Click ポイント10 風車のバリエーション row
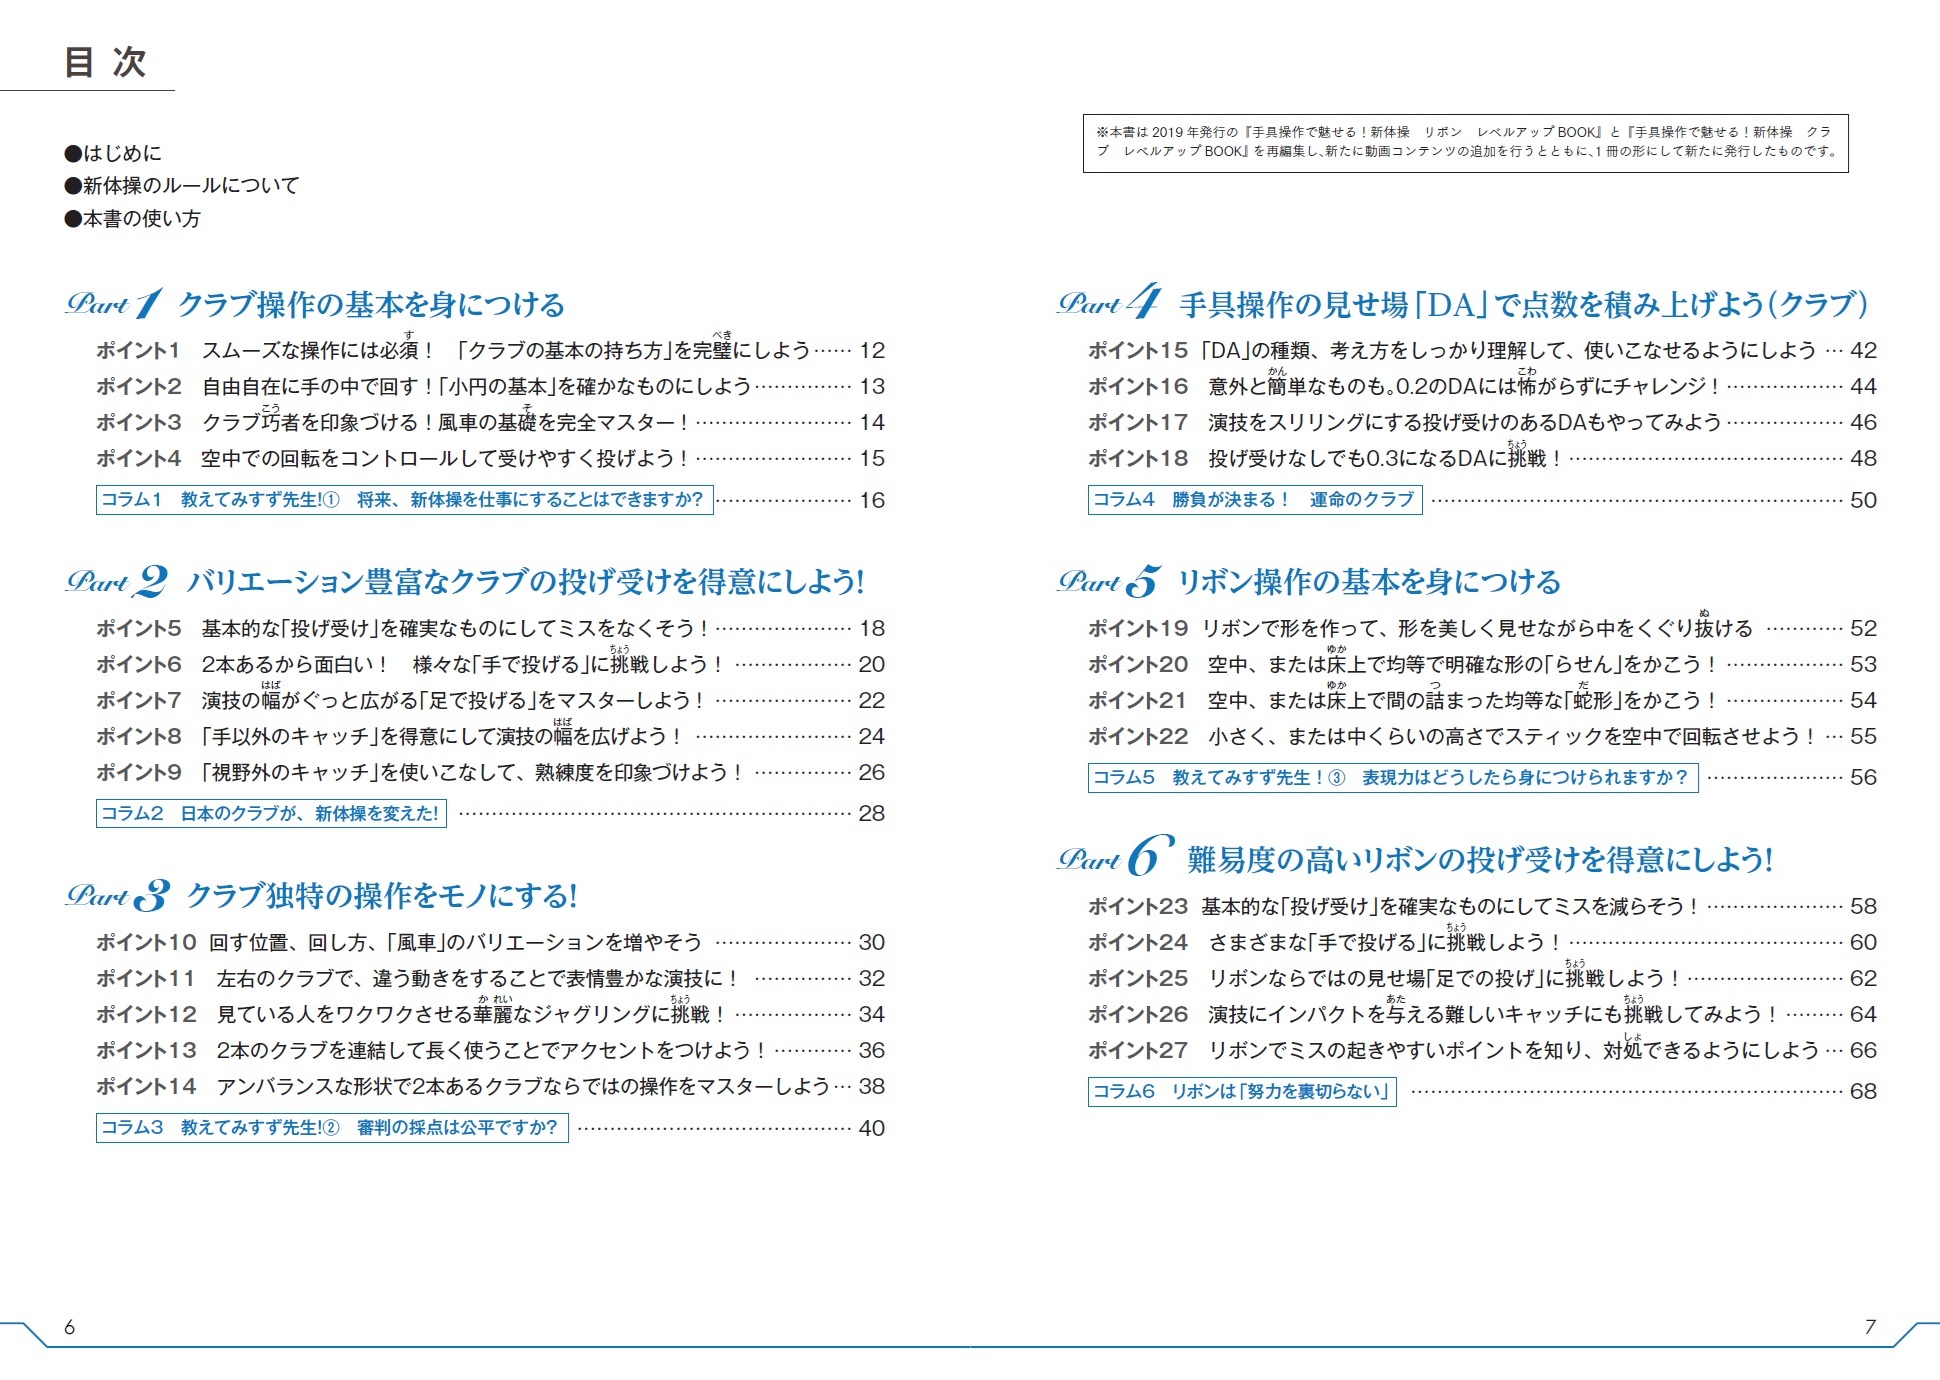 coord(490,942)
